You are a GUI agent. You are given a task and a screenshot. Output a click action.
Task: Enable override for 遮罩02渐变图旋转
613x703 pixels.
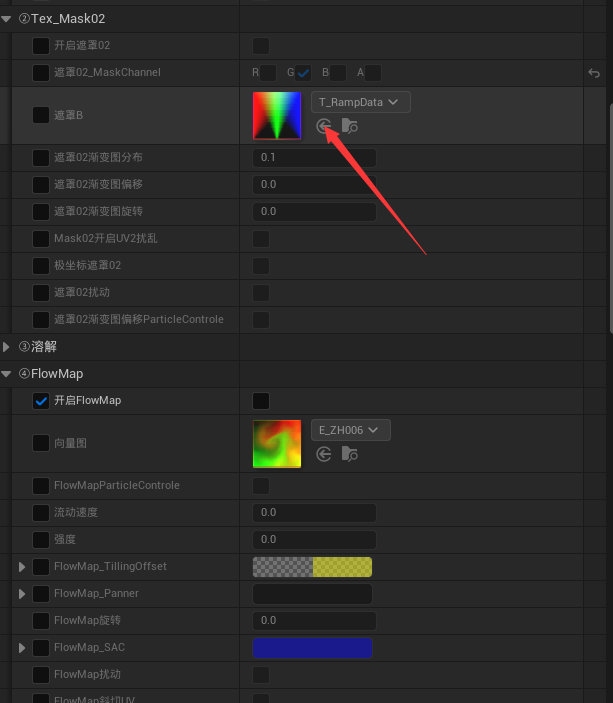[41, 212]
